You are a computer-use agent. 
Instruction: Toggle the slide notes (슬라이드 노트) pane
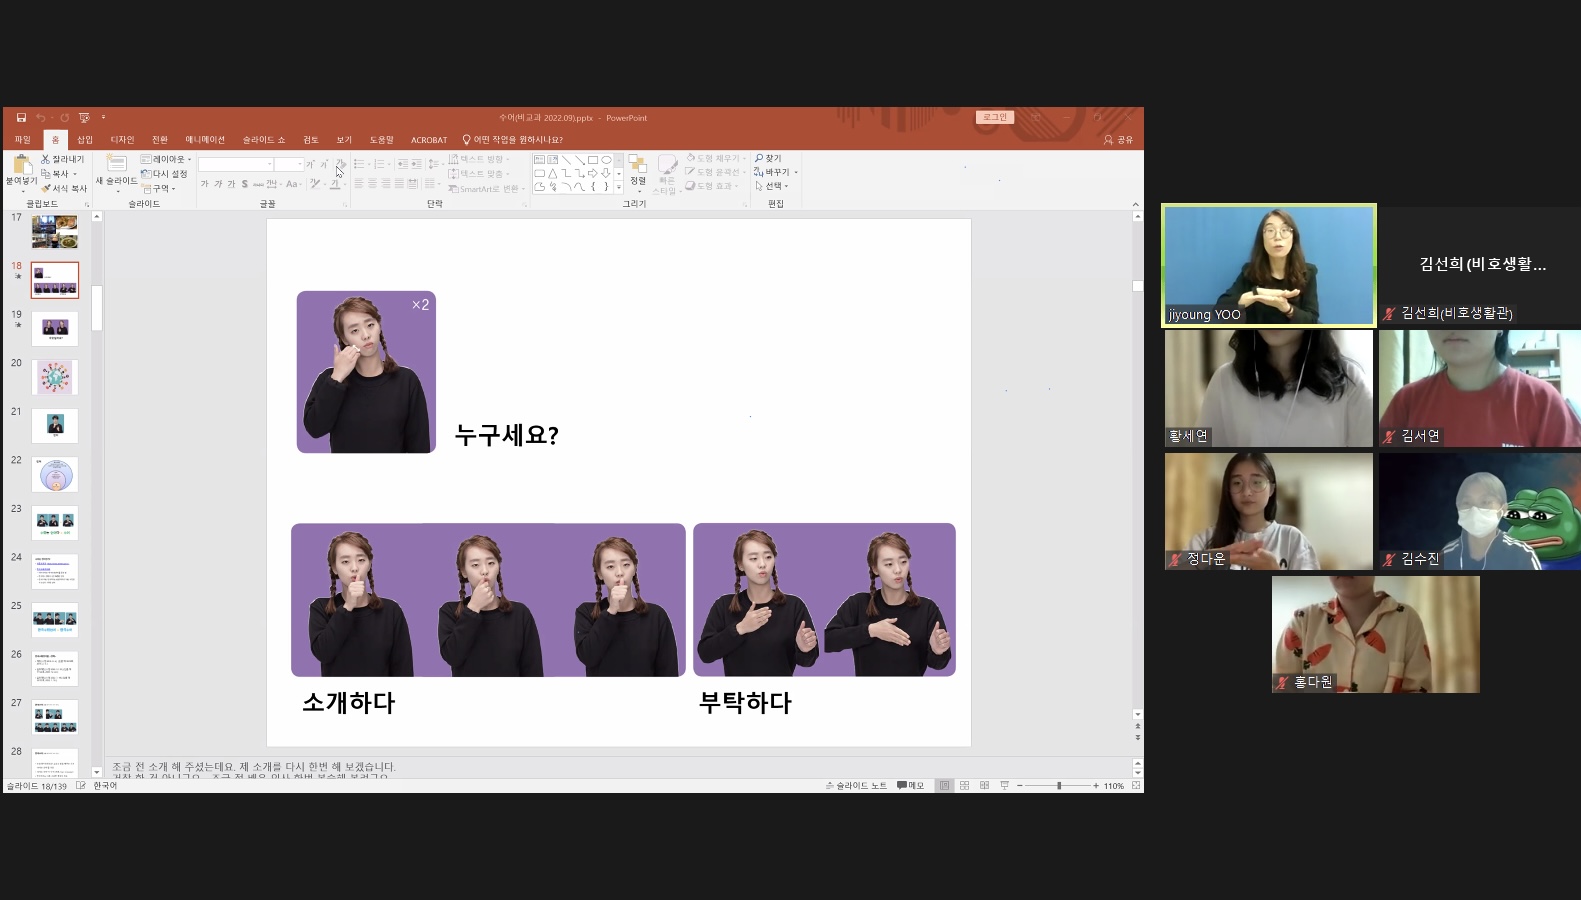pyautogui.click(x=856, y=786)
